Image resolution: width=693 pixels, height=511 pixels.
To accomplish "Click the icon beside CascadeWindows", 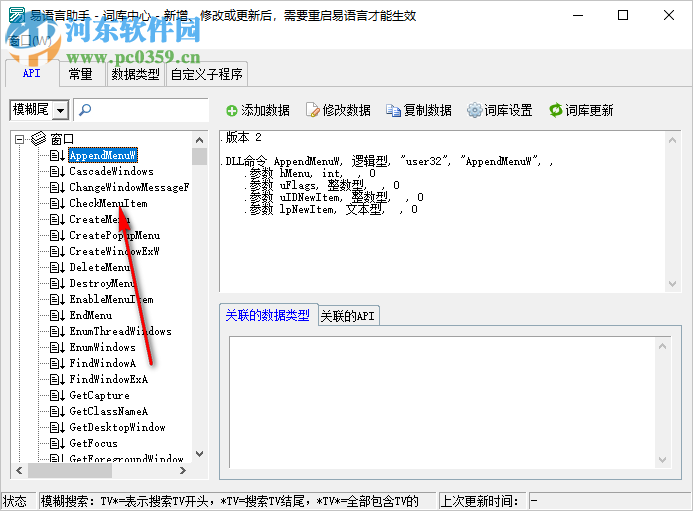I will (57, 172).
